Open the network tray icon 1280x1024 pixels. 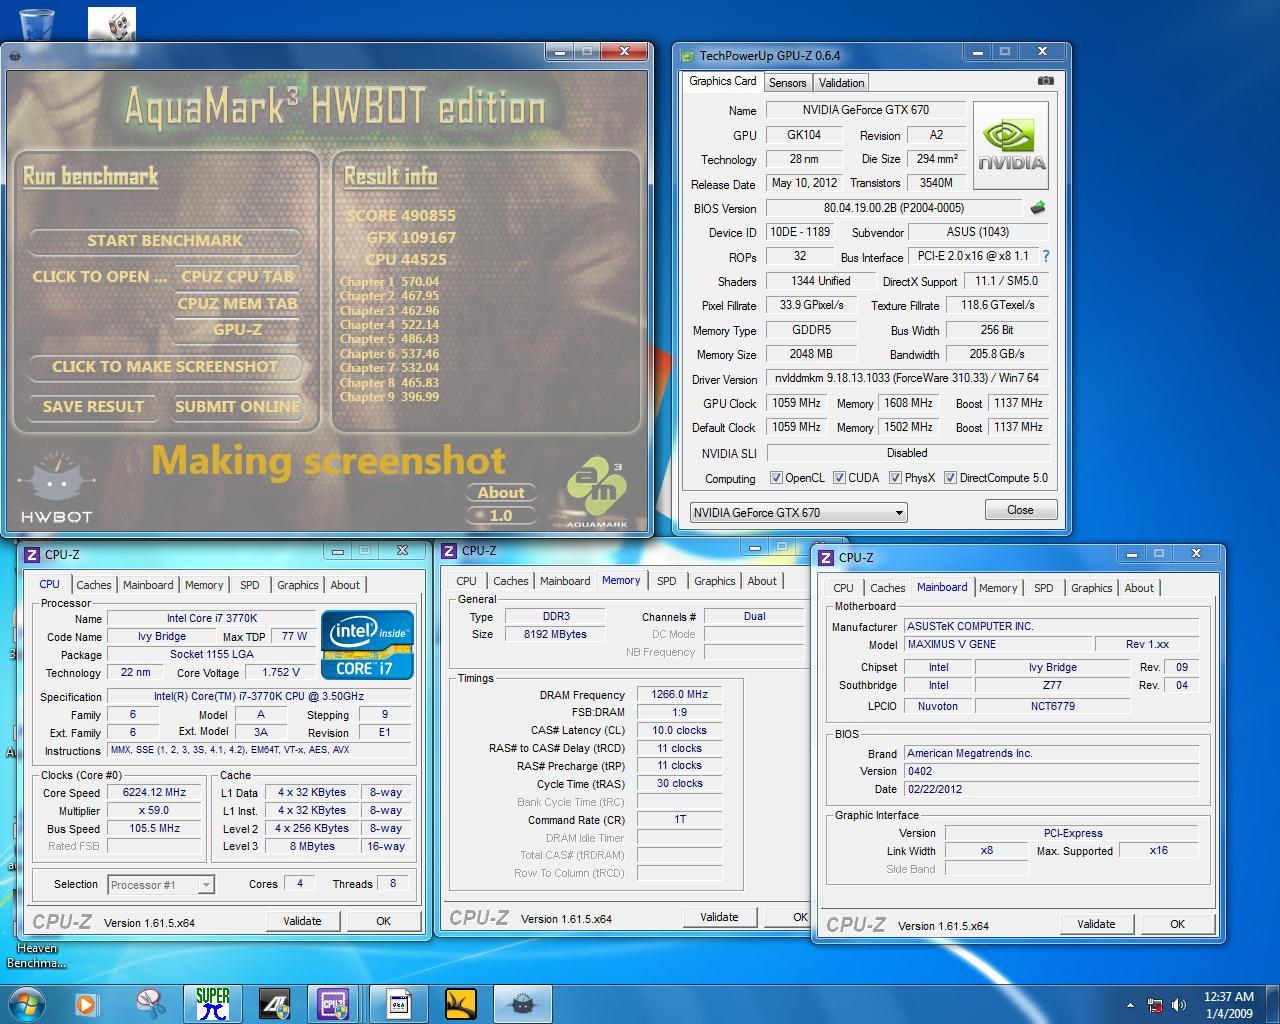click(1155, 1005)
